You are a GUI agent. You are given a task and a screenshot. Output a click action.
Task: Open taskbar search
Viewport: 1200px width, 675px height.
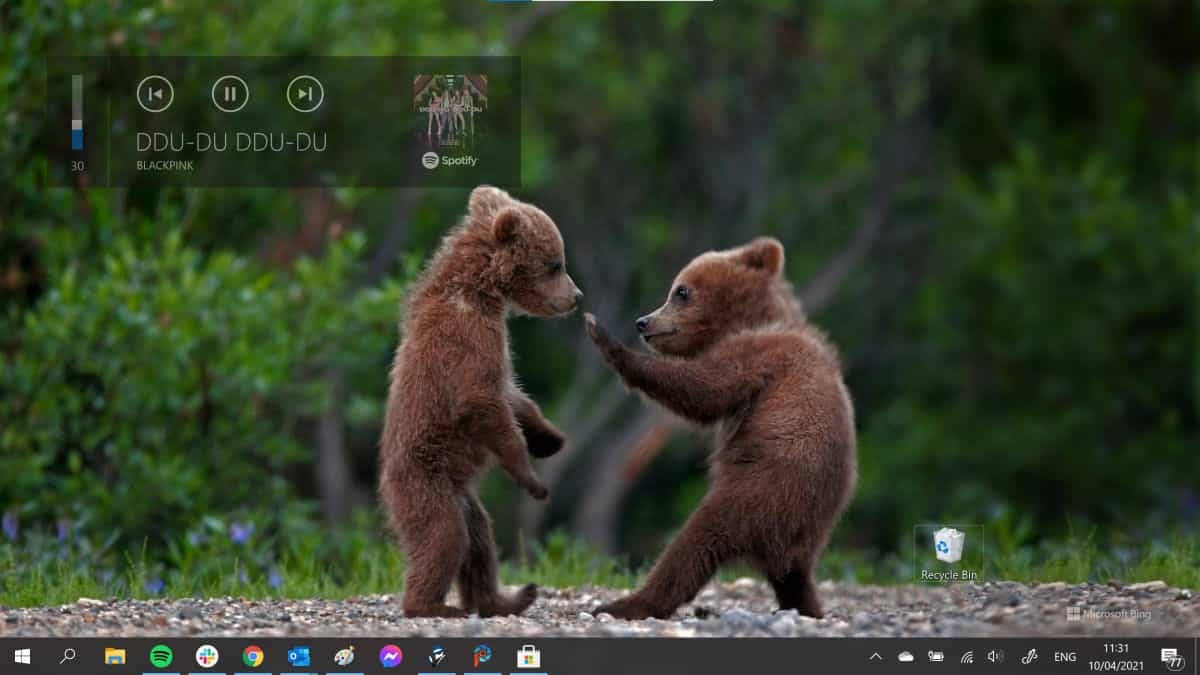68,656
